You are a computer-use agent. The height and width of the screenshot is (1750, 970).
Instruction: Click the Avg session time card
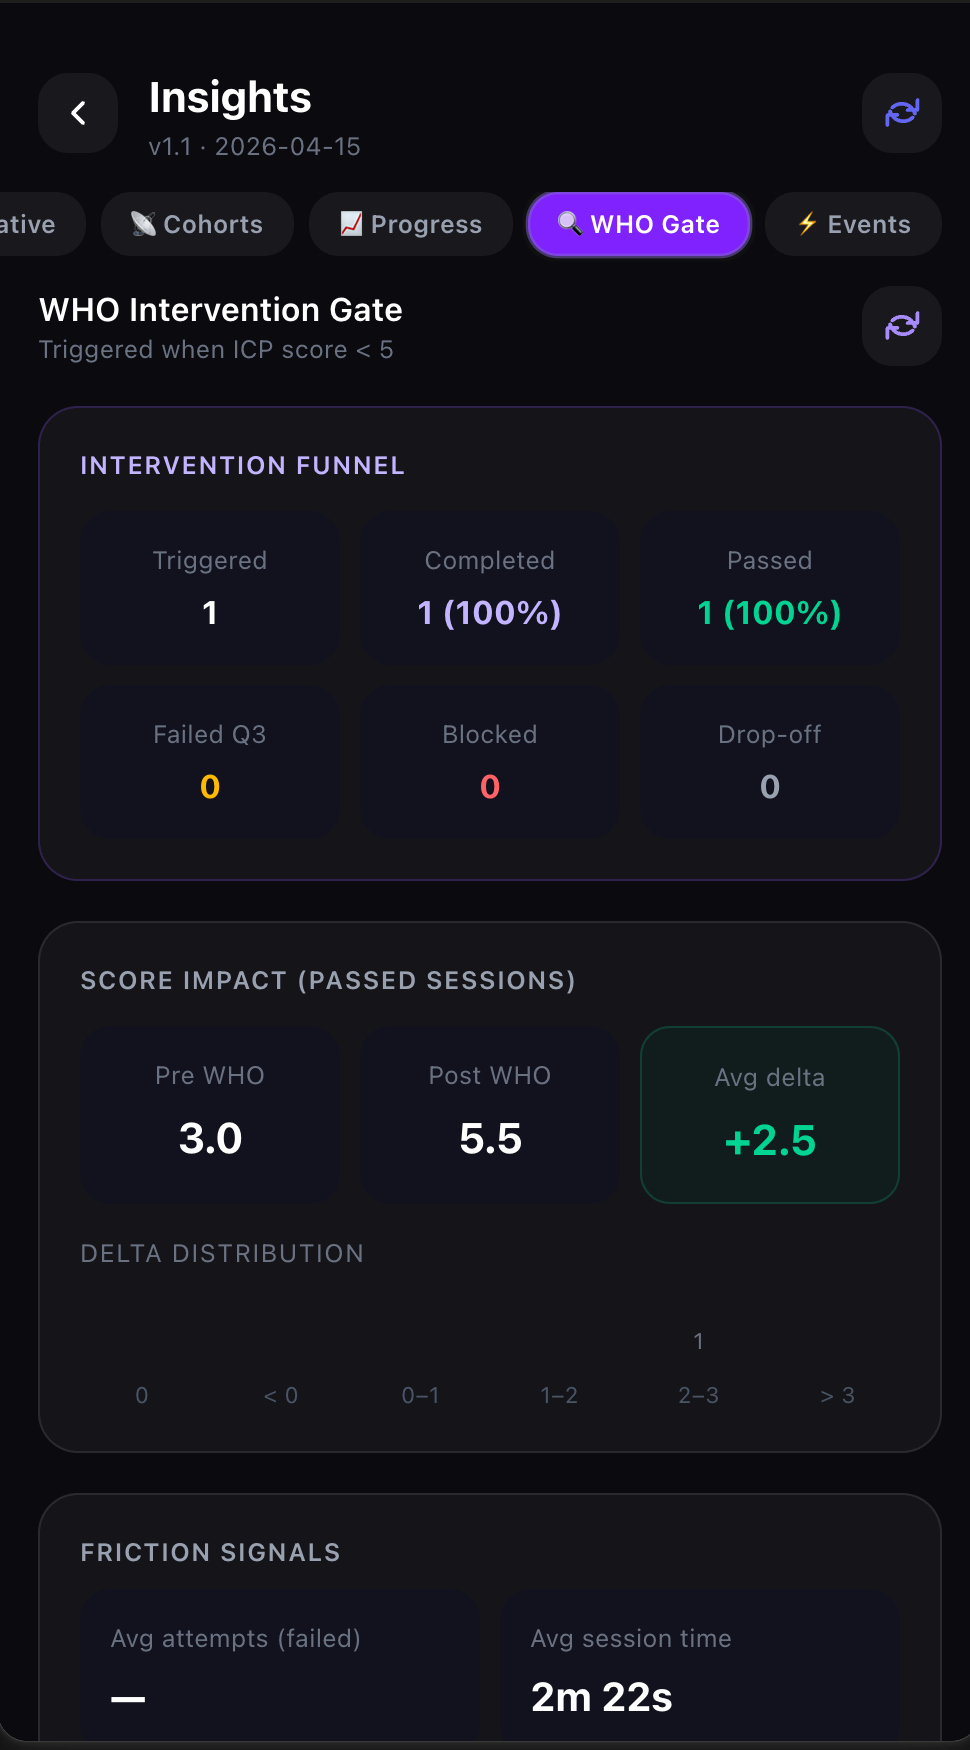699,1666
